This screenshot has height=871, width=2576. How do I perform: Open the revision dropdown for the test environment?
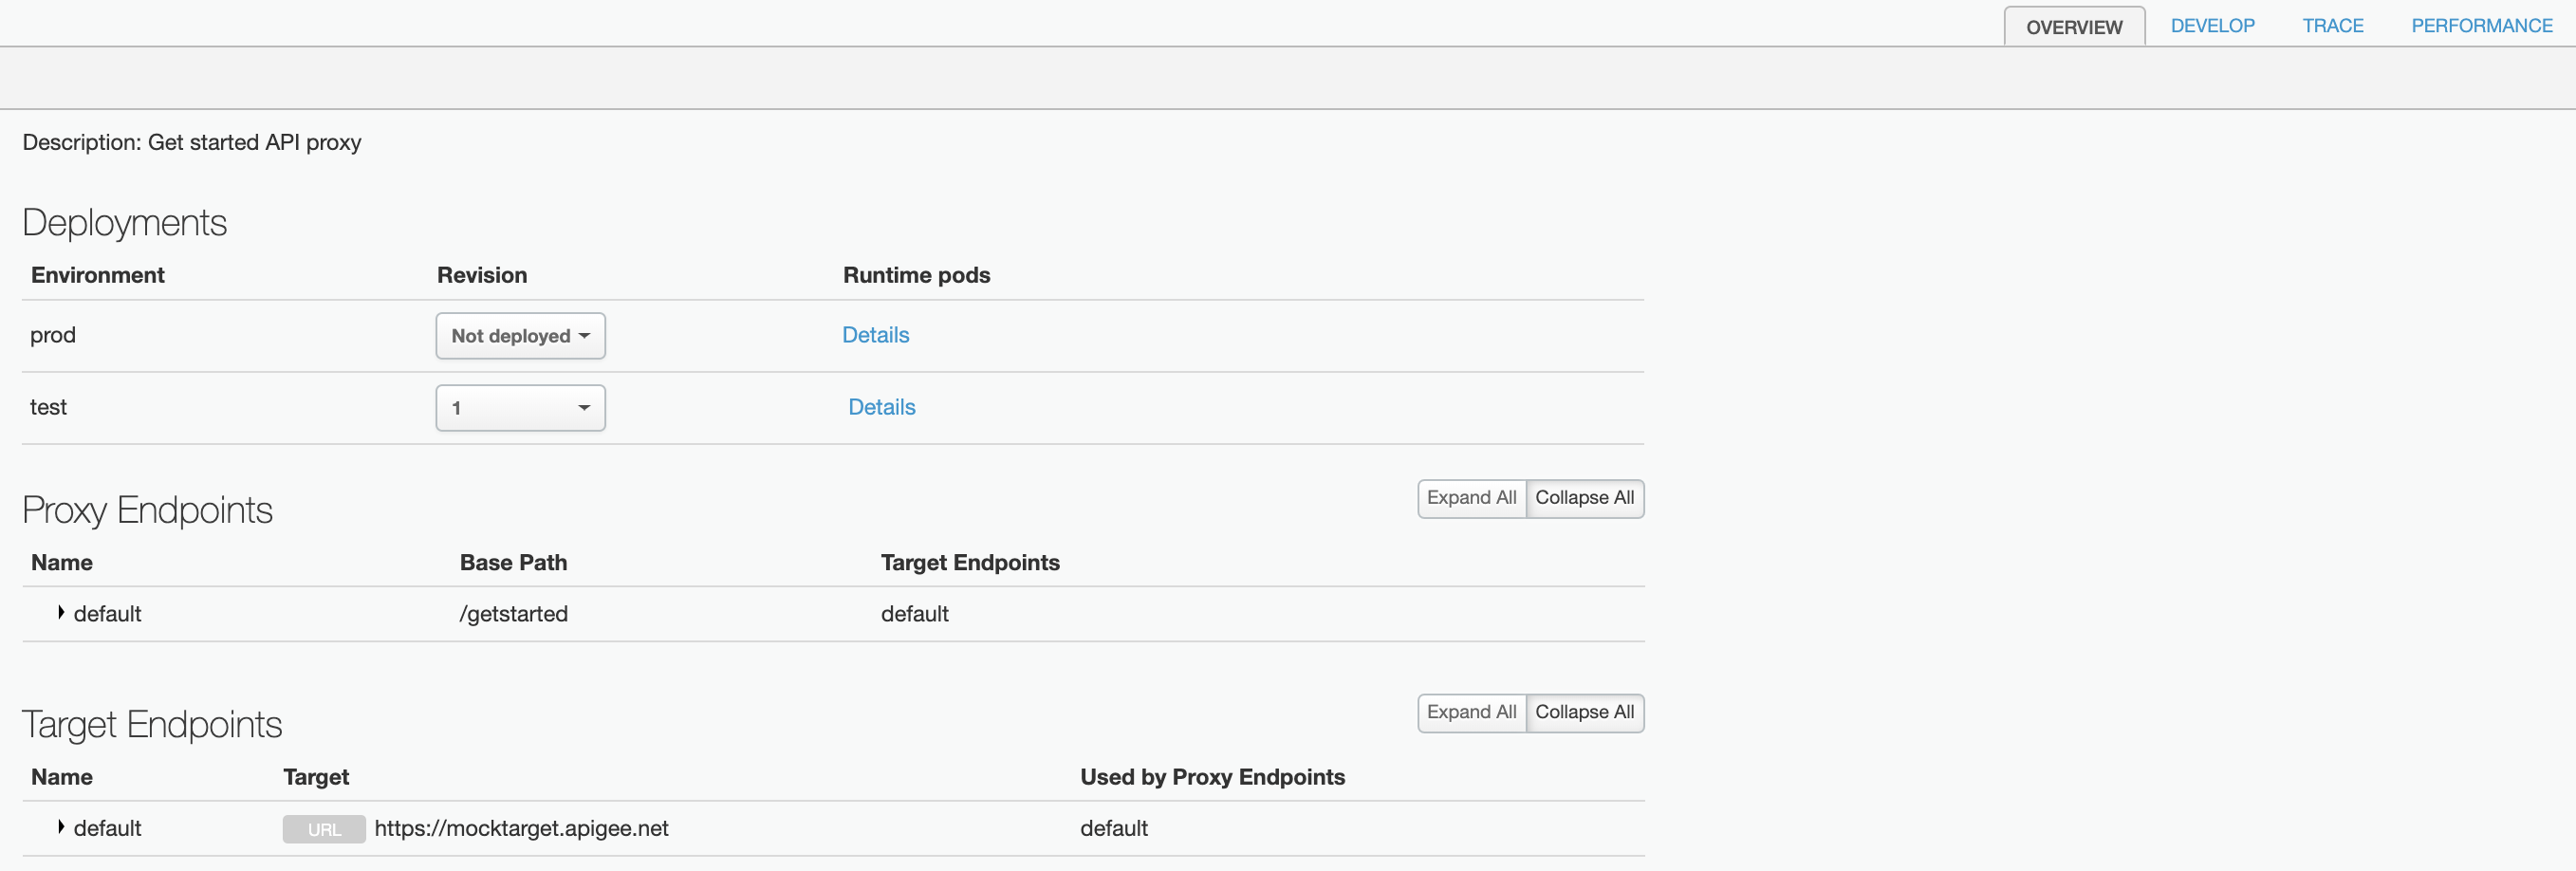click(520, 407)
